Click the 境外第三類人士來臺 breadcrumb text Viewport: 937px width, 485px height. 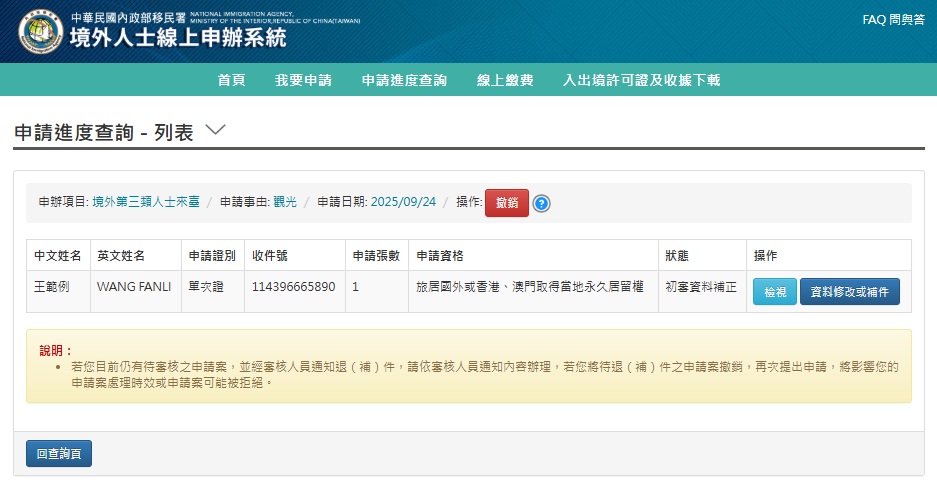tap(146, 202)
